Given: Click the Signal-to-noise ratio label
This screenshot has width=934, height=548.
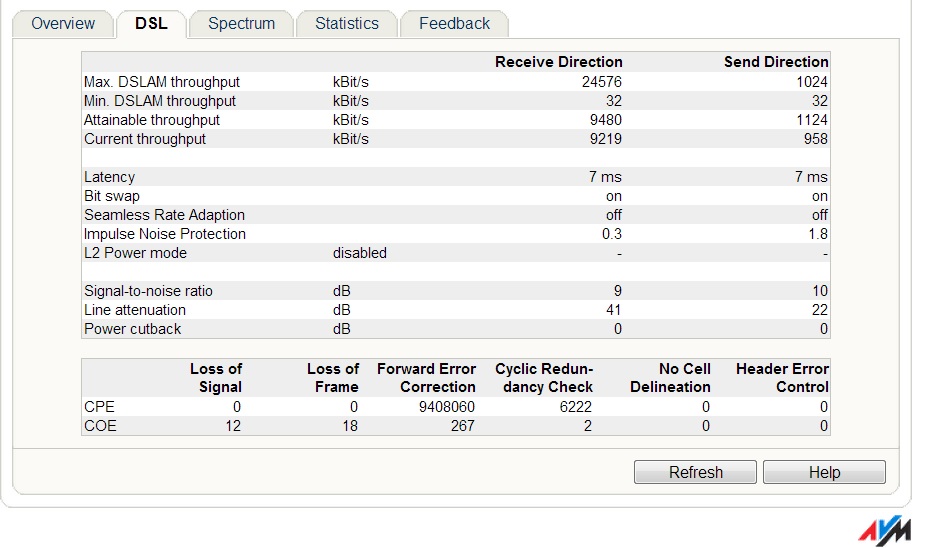Looking at the screenshot, I should [x=148, y=291].
